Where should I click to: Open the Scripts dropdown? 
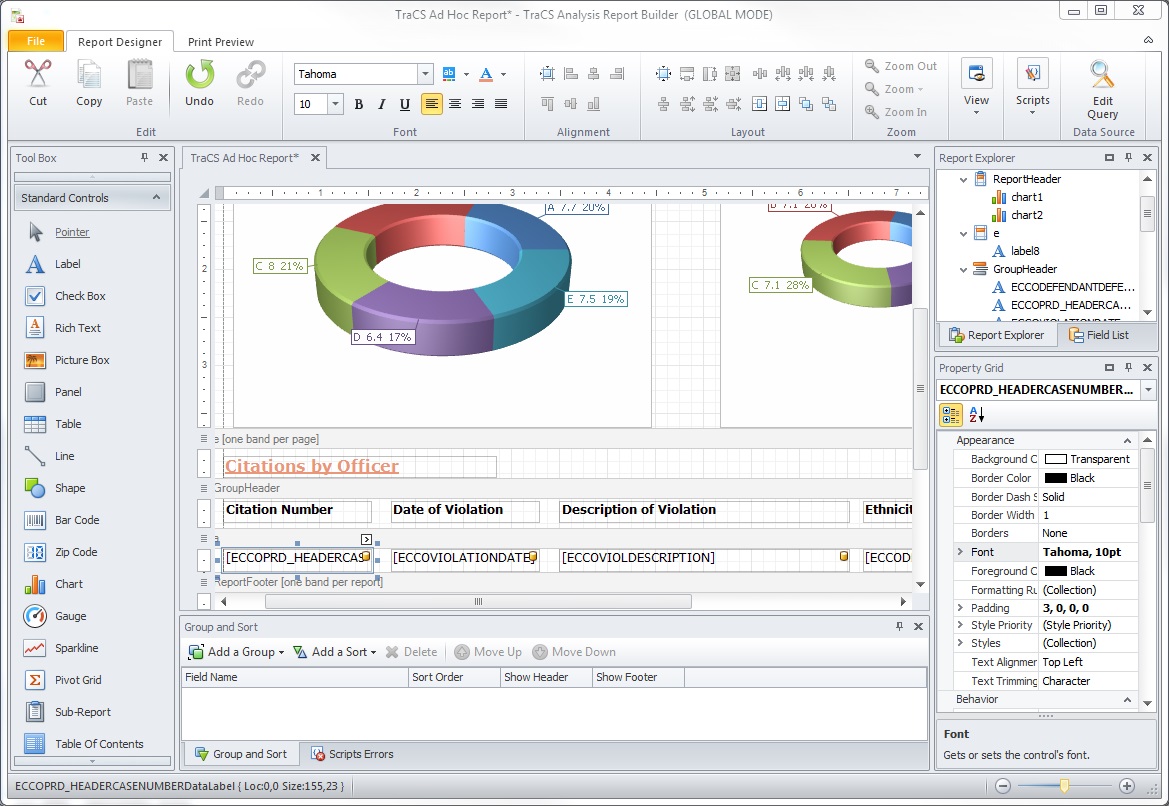click(1033, 87)
